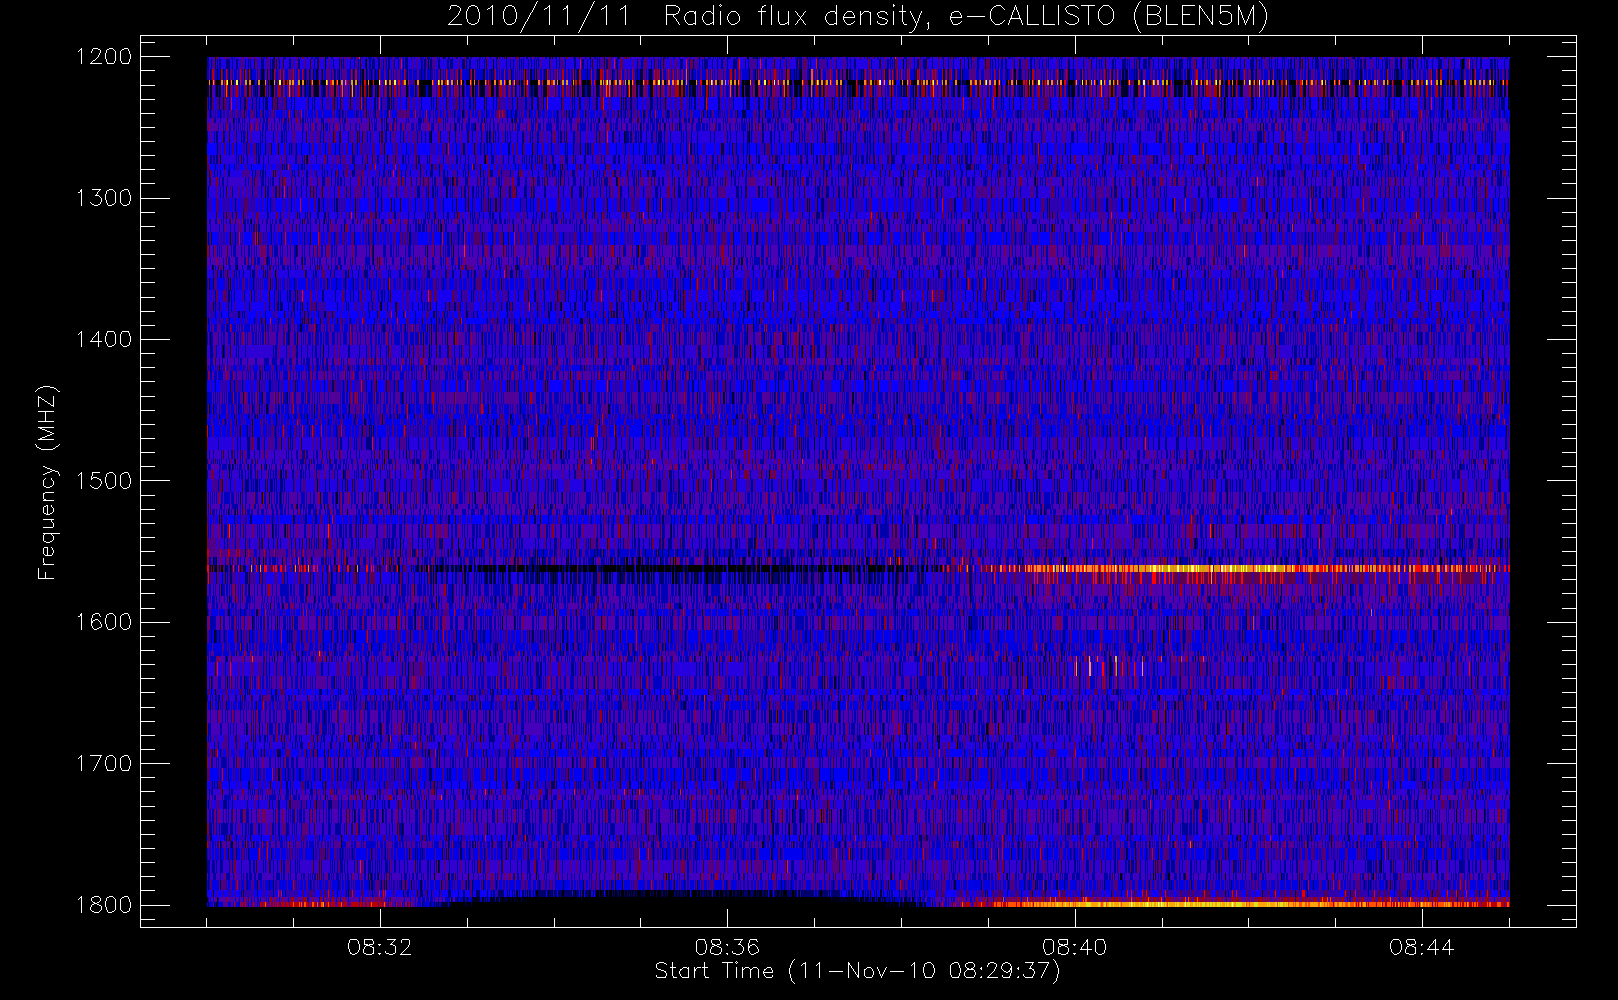
Task: Click the 08:40 time axis label
Action: click(1074, 947)
